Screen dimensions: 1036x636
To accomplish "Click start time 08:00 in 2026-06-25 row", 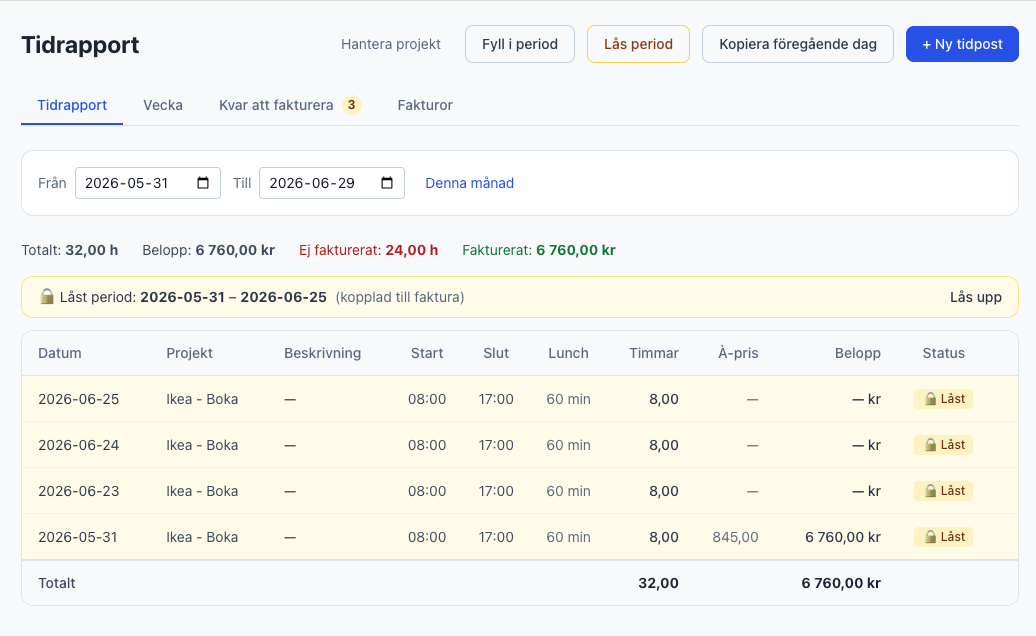I will (x=427, y=399).
